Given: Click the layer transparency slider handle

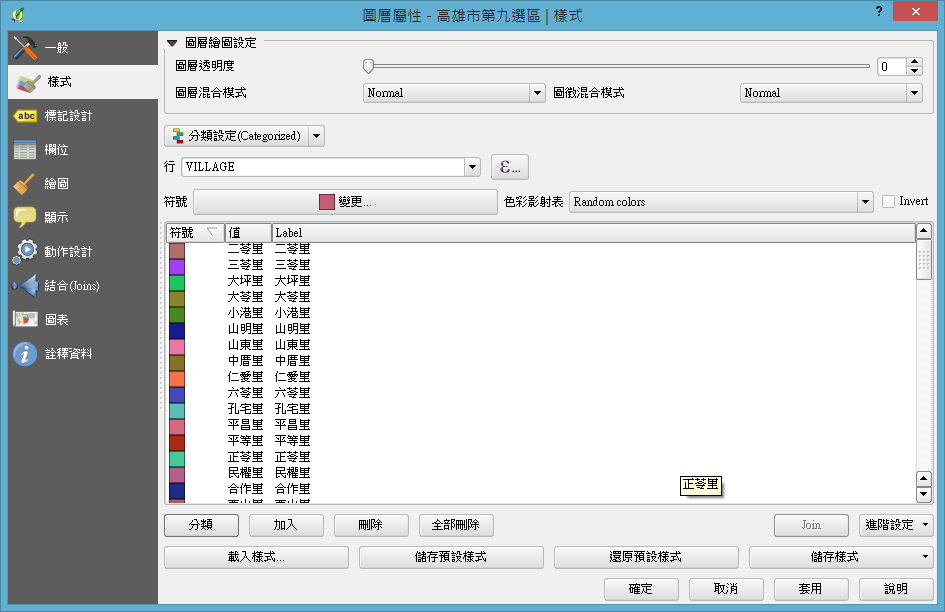Looking at the screenshot, I should (368, 66).
